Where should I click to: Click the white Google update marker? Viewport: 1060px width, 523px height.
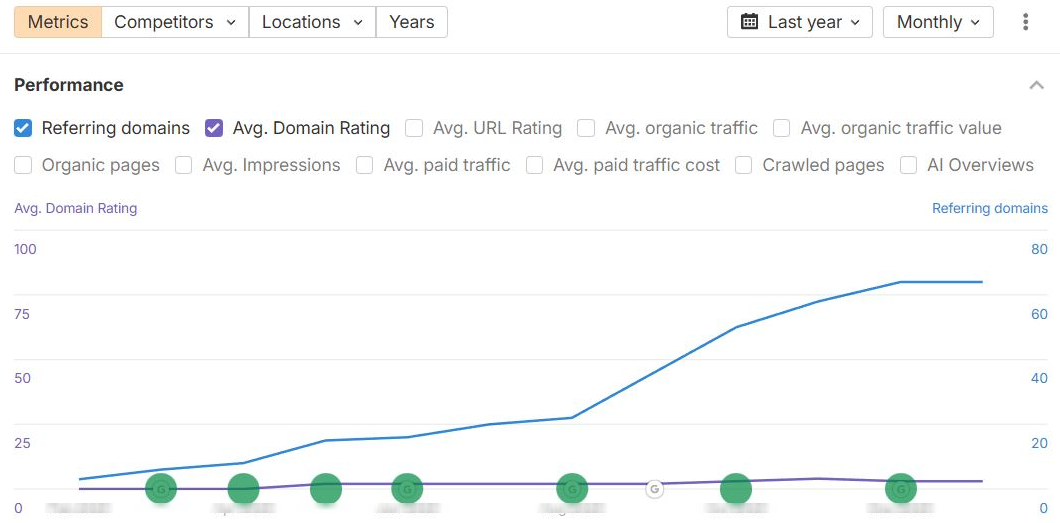coord(654,489)
